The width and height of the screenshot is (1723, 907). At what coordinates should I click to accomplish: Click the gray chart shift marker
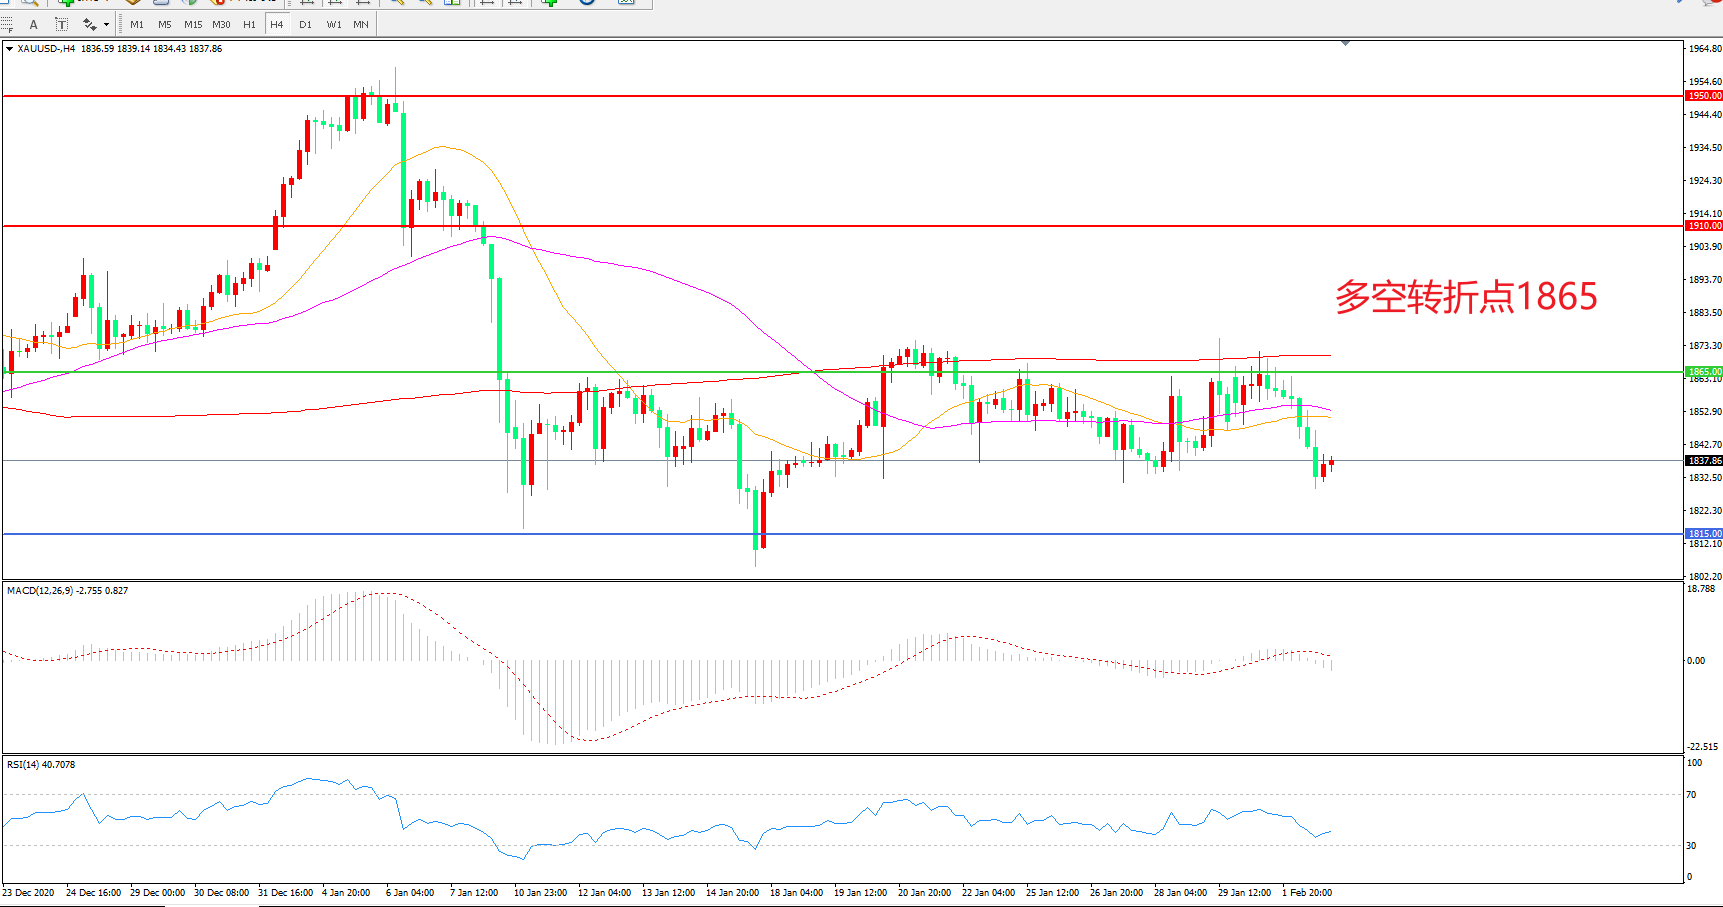[x=1345, y=43]
